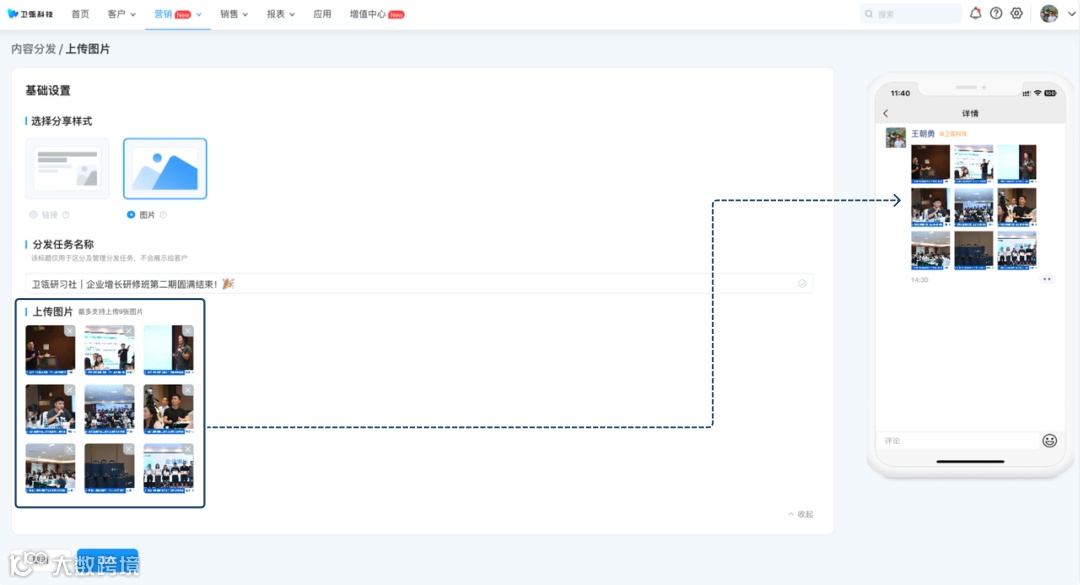Open the dropdown arrow beside the avatar
Viewport: 1080px width, 585px height.
[x=1072, y=13]
